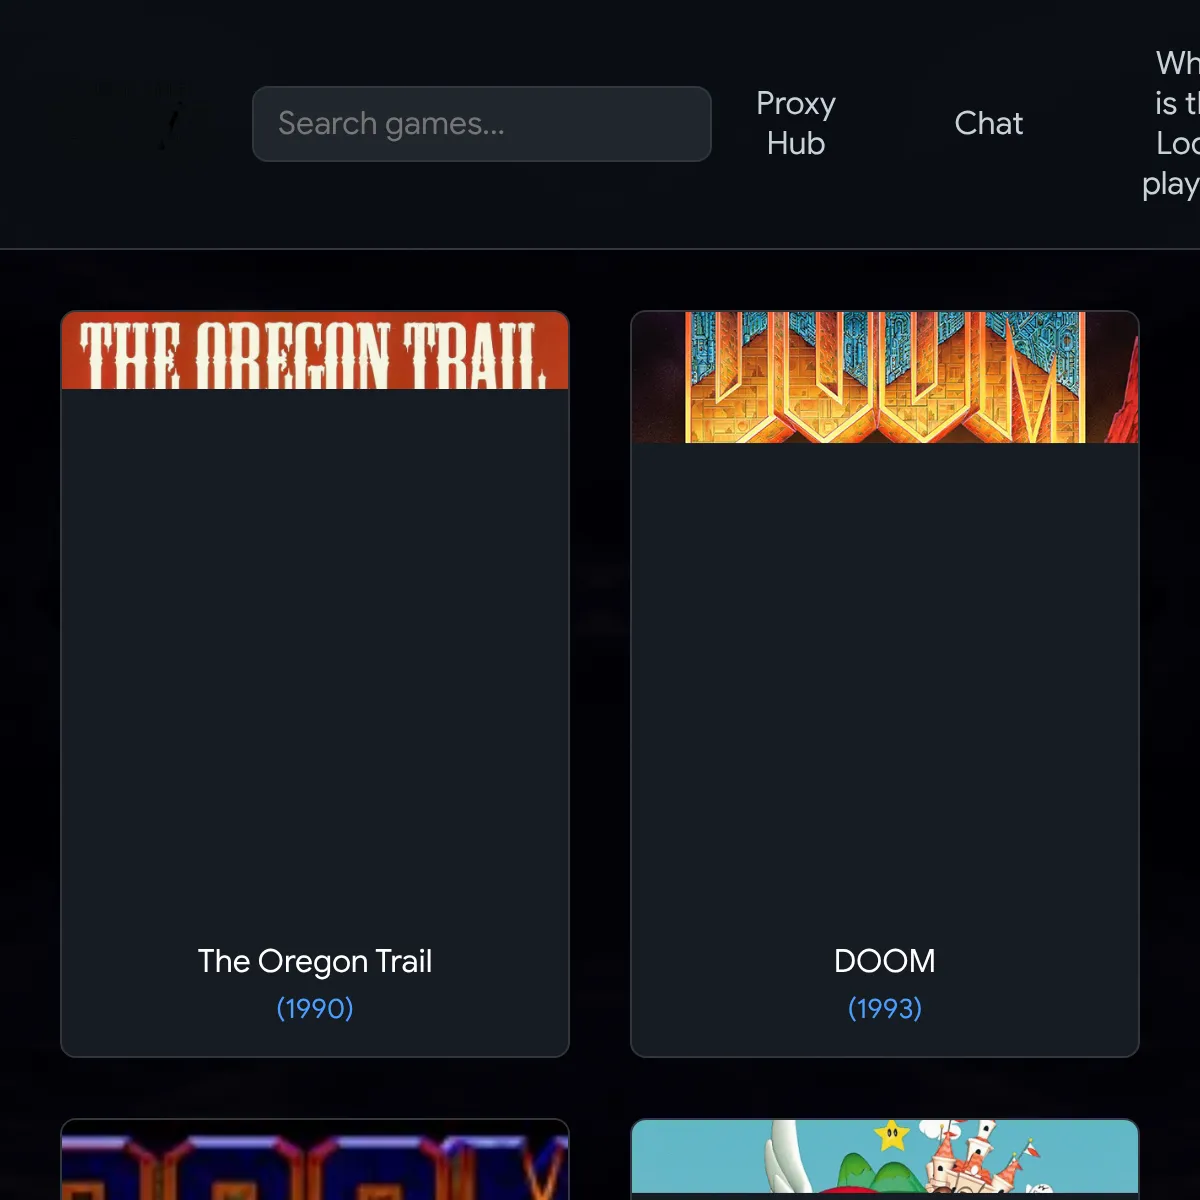Click the DOOM logo cover art
Screen dimensions: 1200x1200
(x=884, y=378)
